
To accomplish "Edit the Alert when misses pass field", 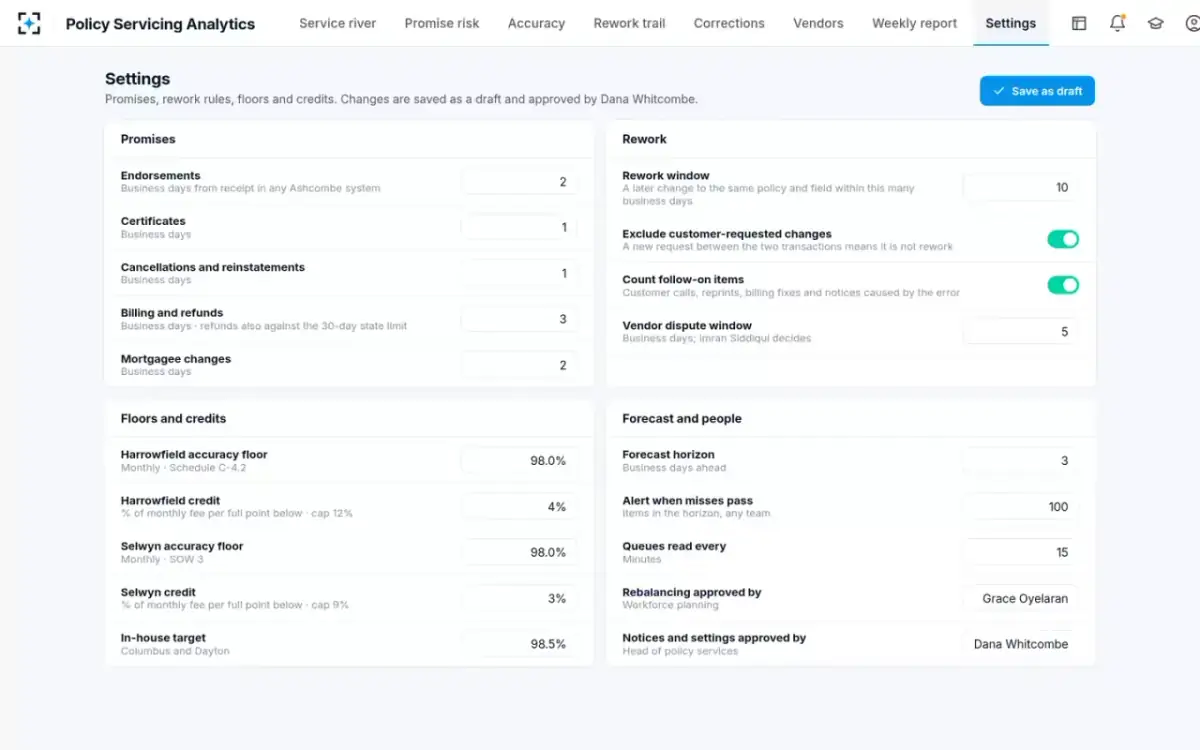I will [x=1021, y=507].
